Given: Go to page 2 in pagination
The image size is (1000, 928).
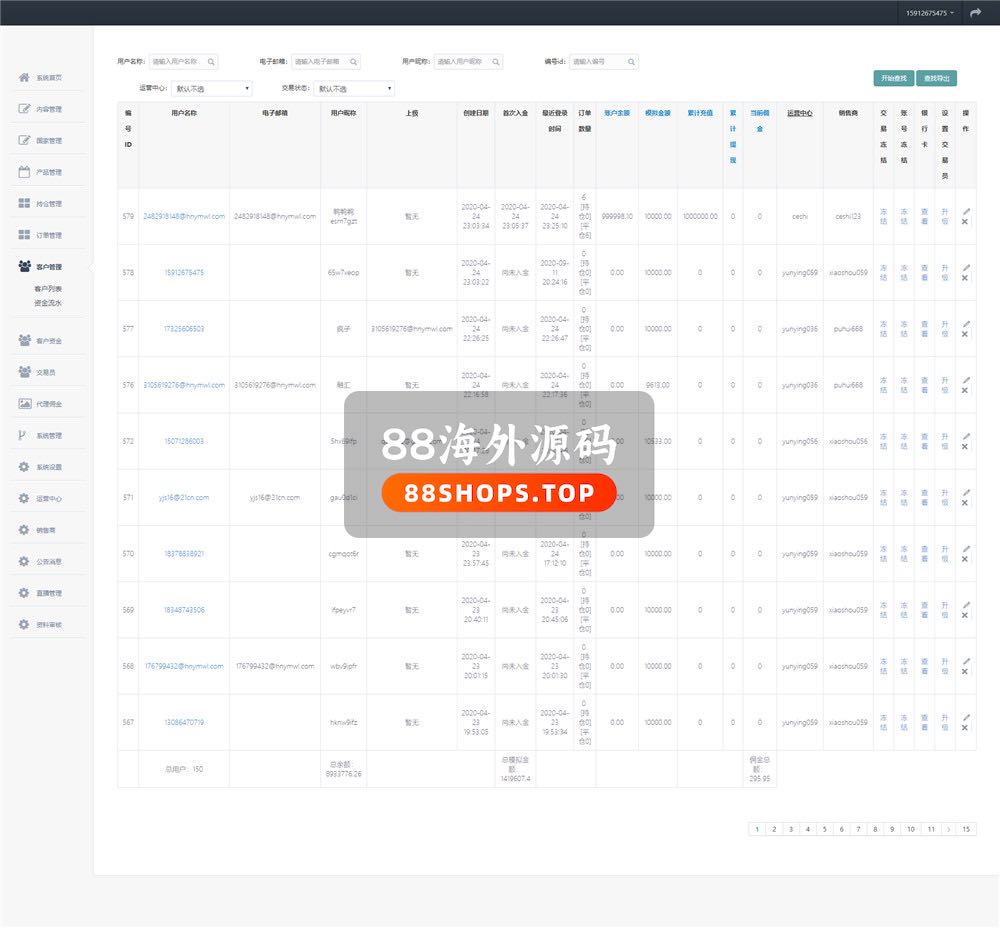Looking at the screenshot, I should (x=774, y=829).
